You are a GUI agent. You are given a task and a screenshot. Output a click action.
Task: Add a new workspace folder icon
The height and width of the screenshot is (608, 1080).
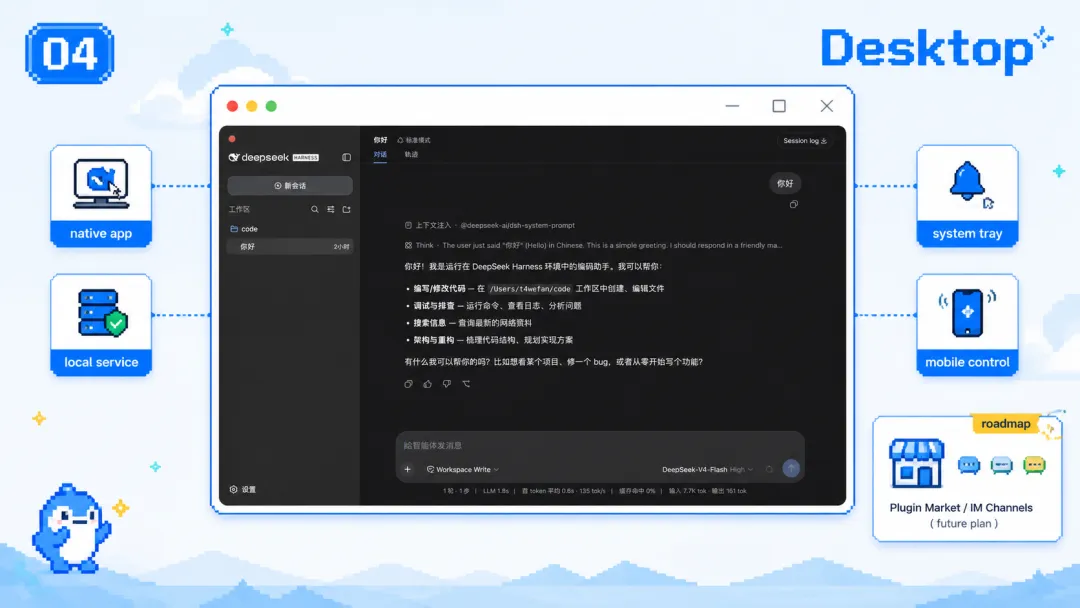coord(346,209)
